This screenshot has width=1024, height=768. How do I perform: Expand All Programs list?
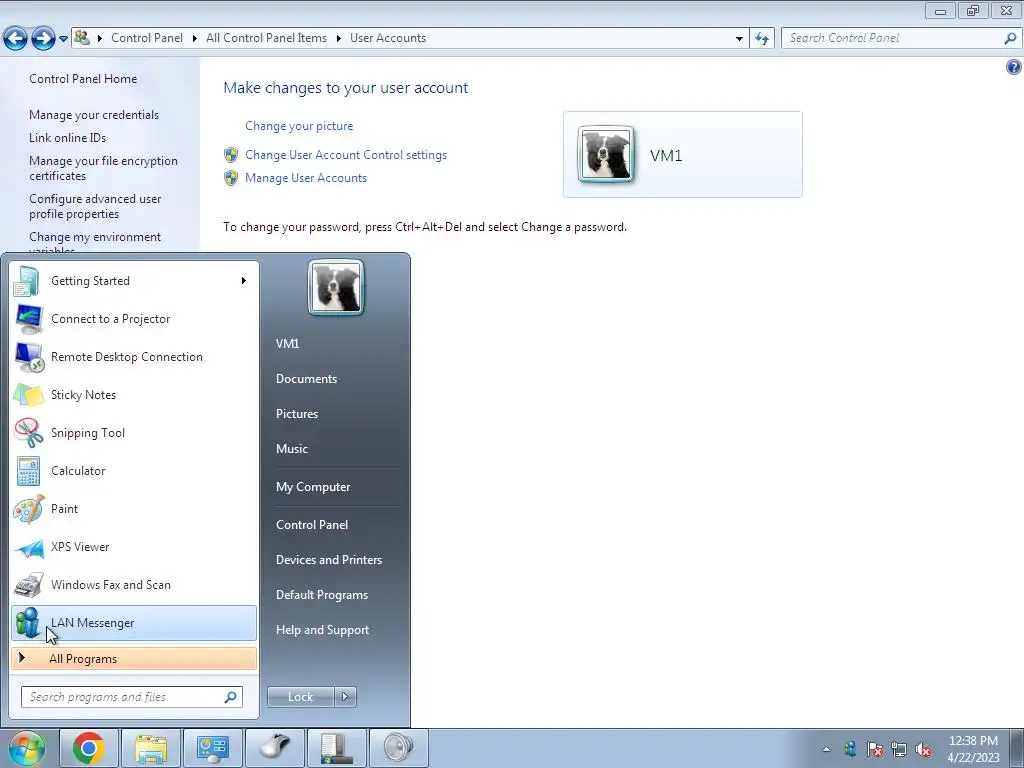point(134,659)
